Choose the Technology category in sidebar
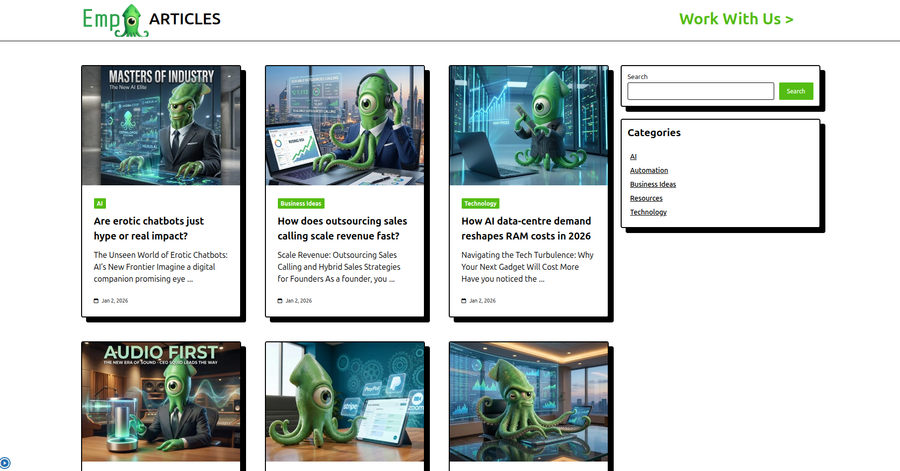 click(x=648, y=212)
